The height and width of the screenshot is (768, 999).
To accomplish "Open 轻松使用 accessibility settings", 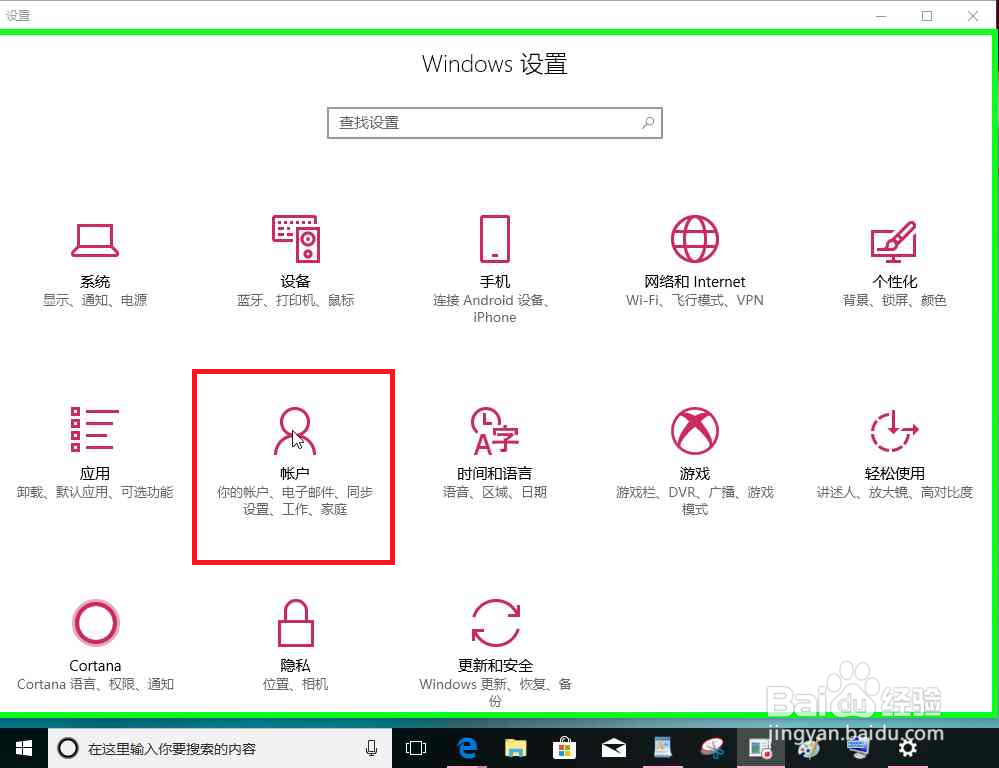I will pyautogui.click(x=894, y=454).
